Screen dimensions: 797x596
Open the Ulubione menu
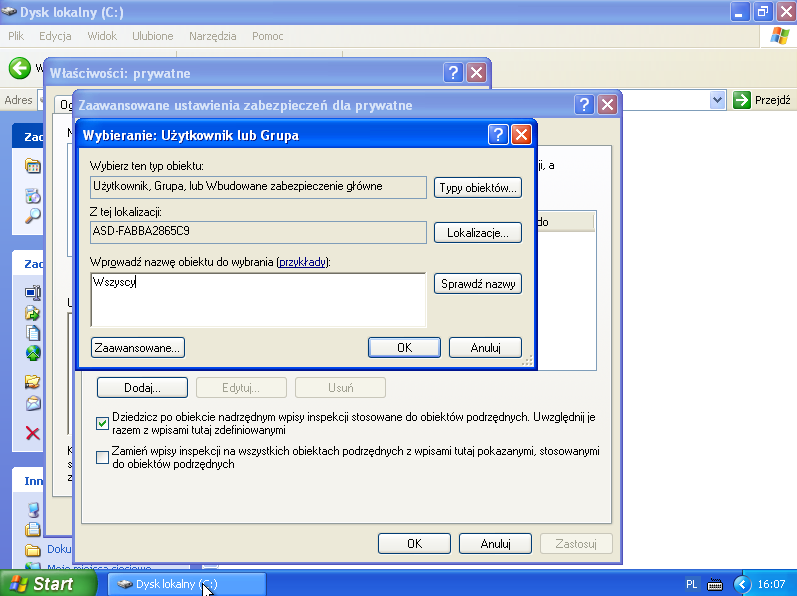(152, 36)
